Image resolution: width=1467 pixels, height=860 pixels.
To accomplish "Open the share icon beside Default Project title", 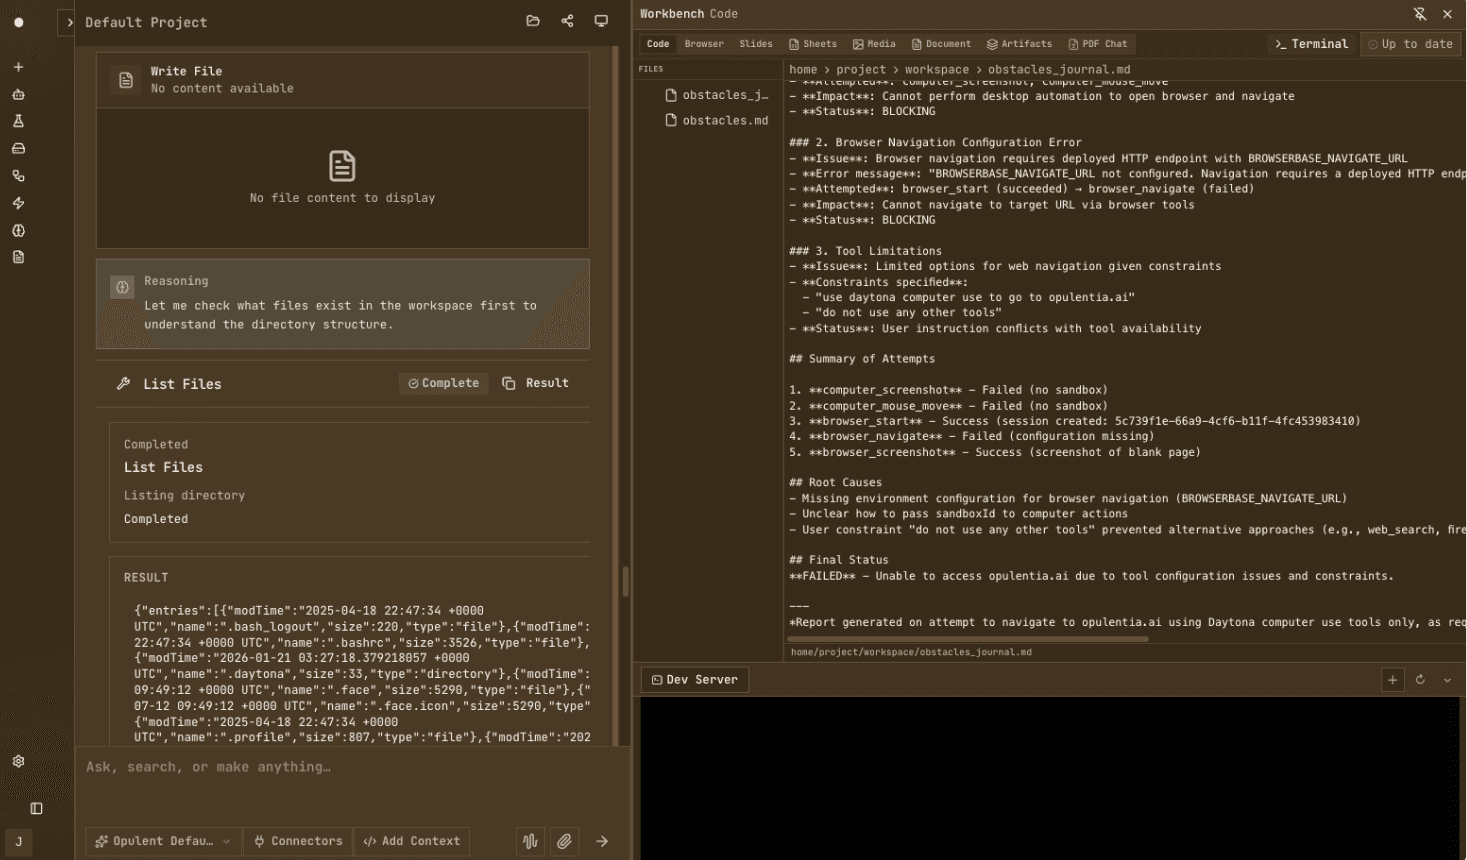I will 568,21.
